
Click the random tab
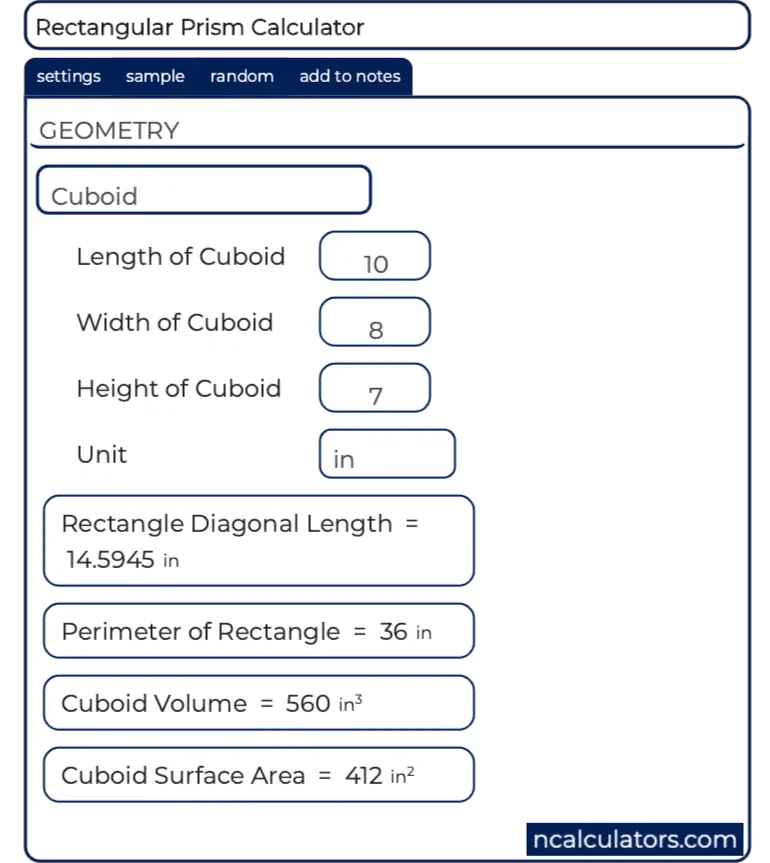pyautogui.click(x=241, y=76)
